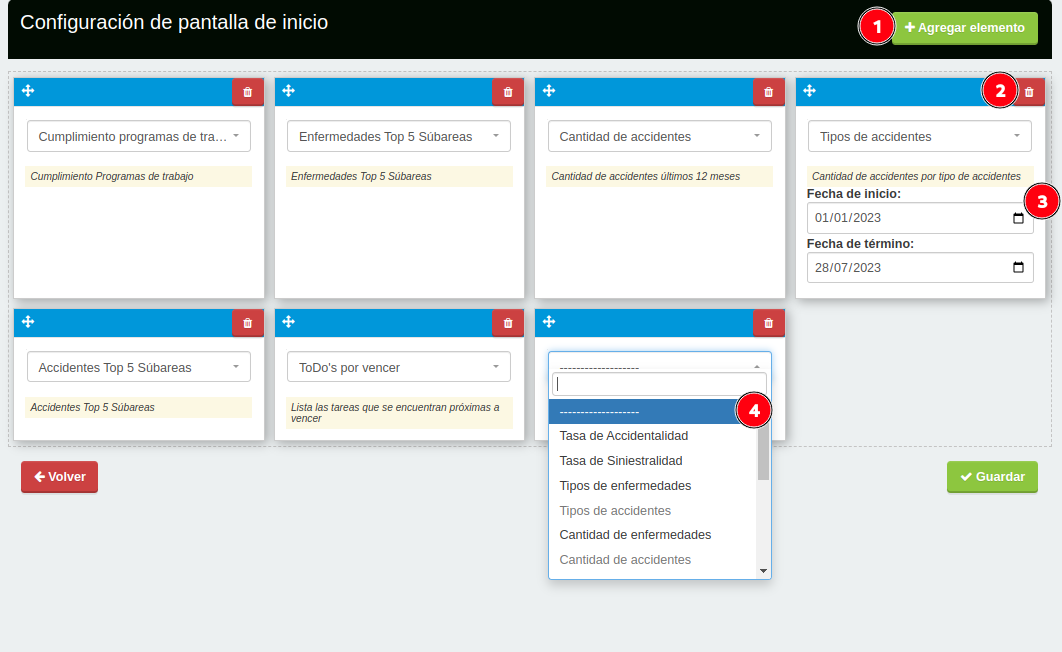Choose Tasa de Accidentalidad option

tap(653, 436)
